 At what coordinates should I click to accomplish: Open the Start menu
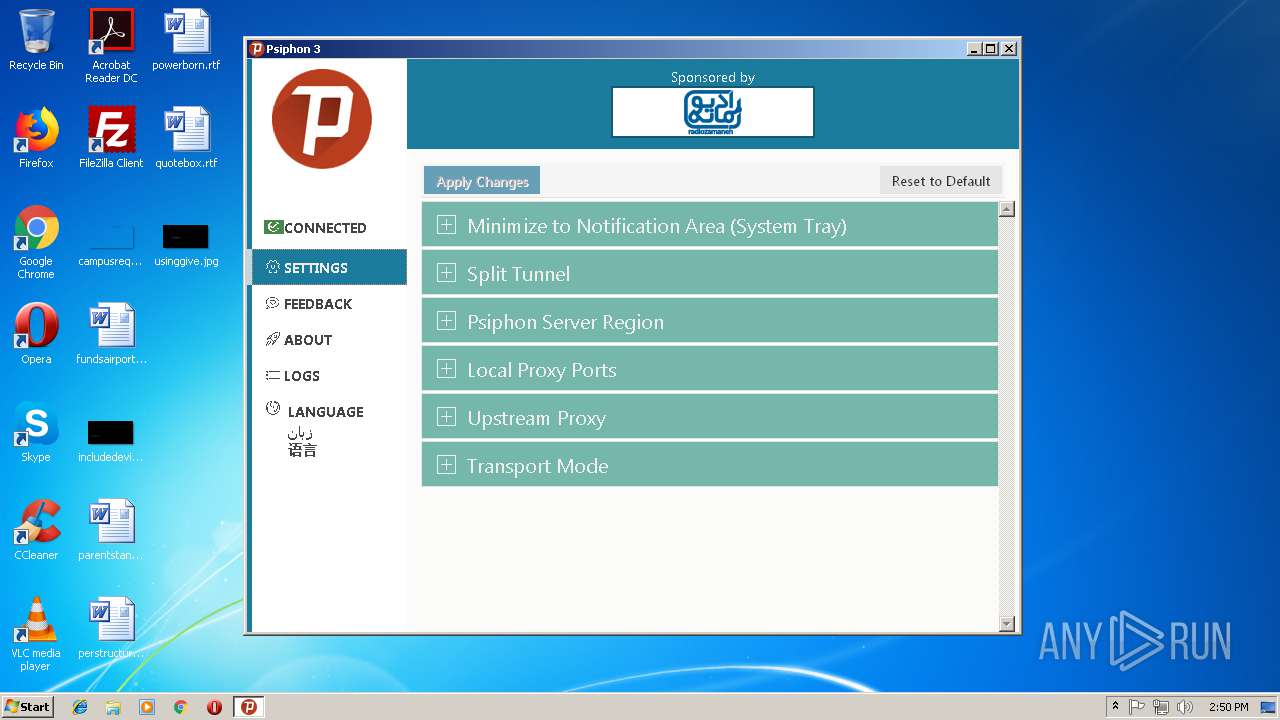[x=28, y=707]
